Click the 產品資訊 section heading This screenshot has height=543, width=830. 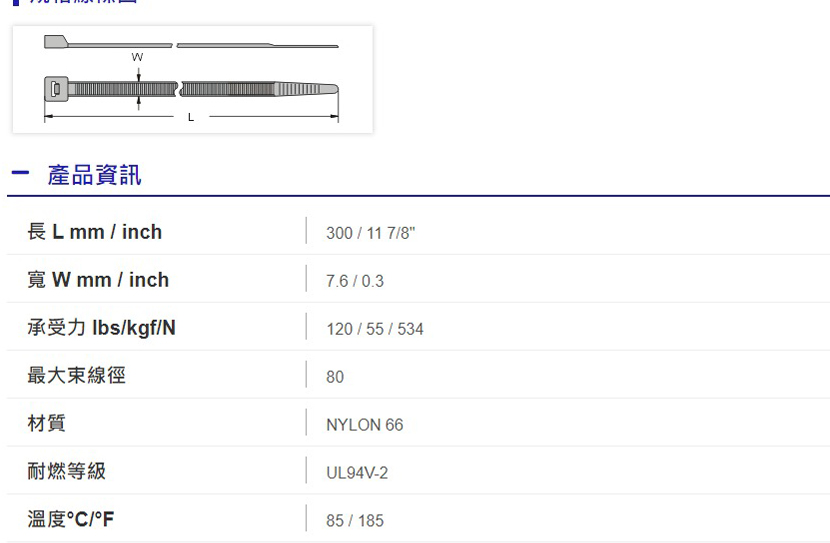tap(95, 176)
